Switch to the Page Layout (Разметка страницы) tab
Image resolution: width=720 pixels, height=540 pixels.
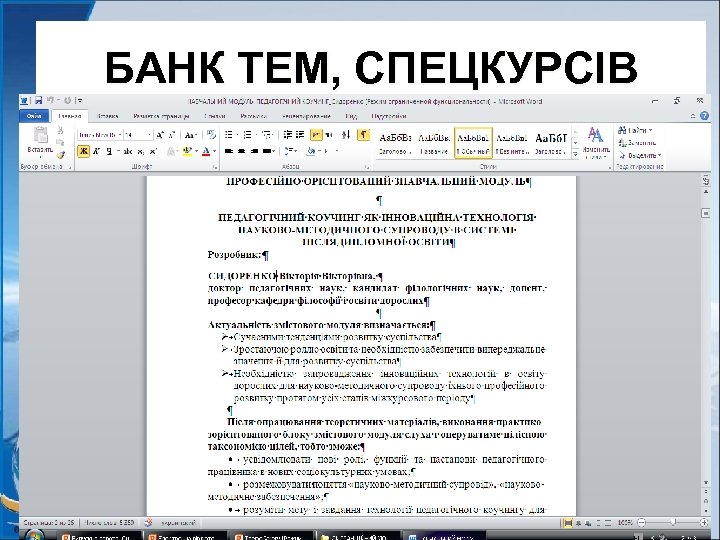tap(161, 116)
